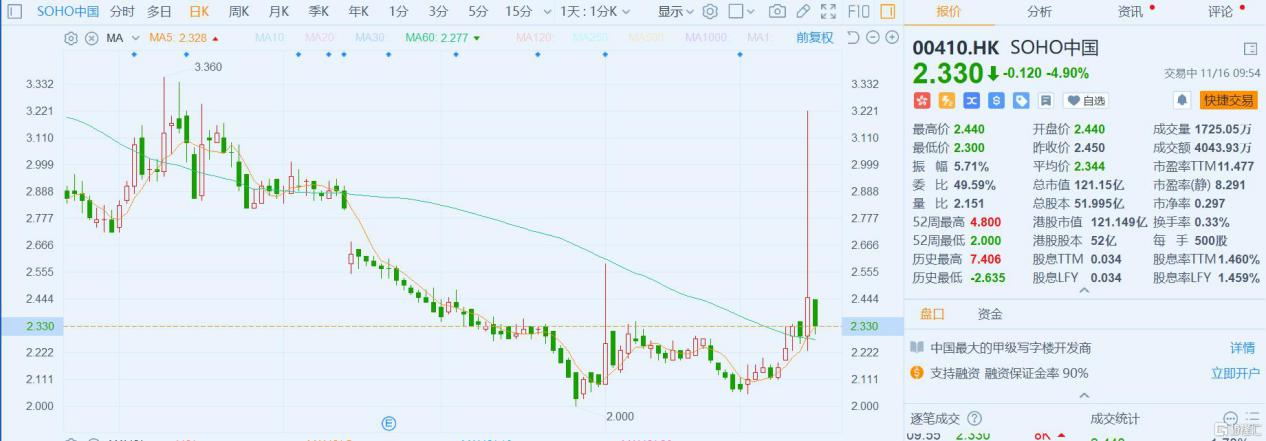
Task: Enter fullscreen chart mode
Action: [828, 12]
